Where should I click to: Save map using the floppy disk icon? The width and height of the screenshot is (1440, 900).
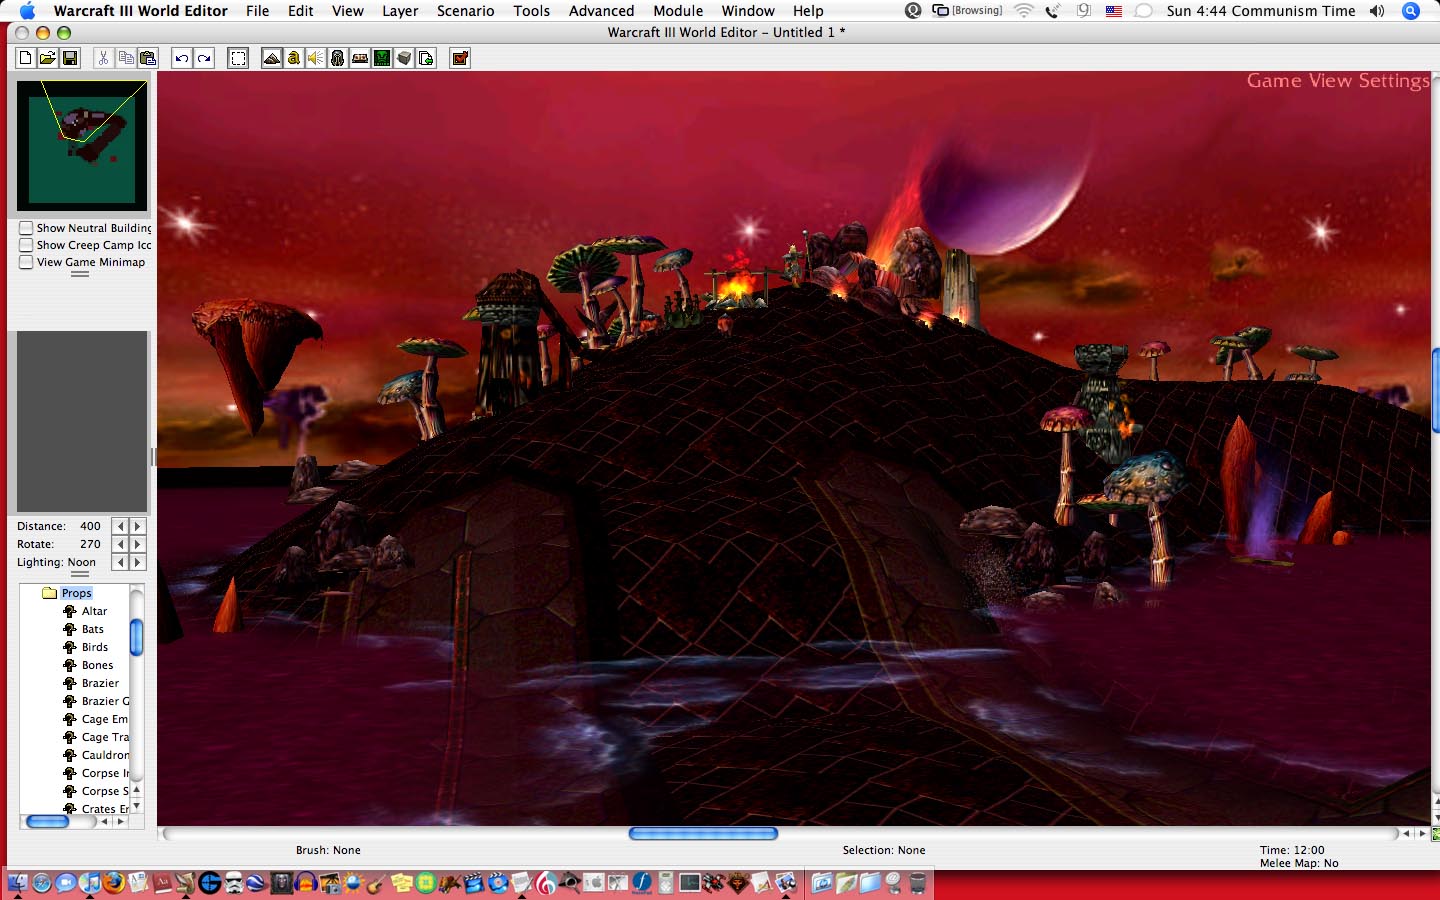[70, 58]
